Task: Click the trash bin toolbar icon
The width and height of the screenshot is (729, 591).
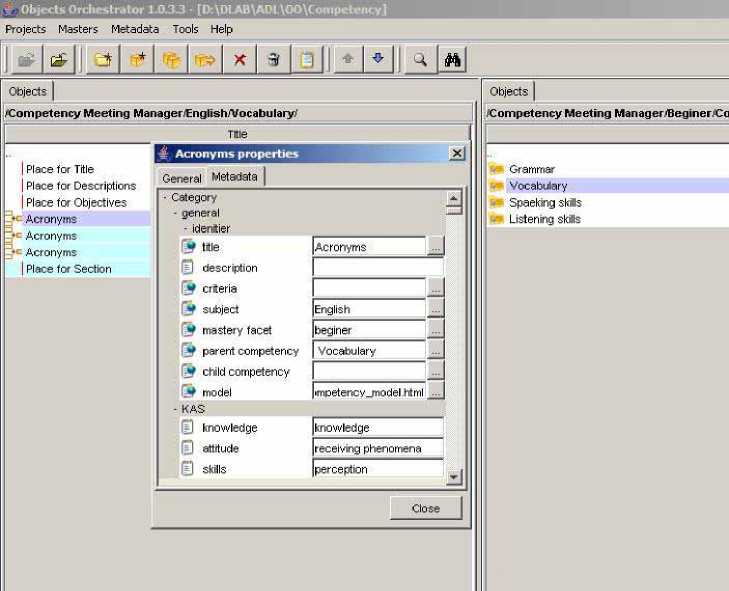Action: (273, 60)
